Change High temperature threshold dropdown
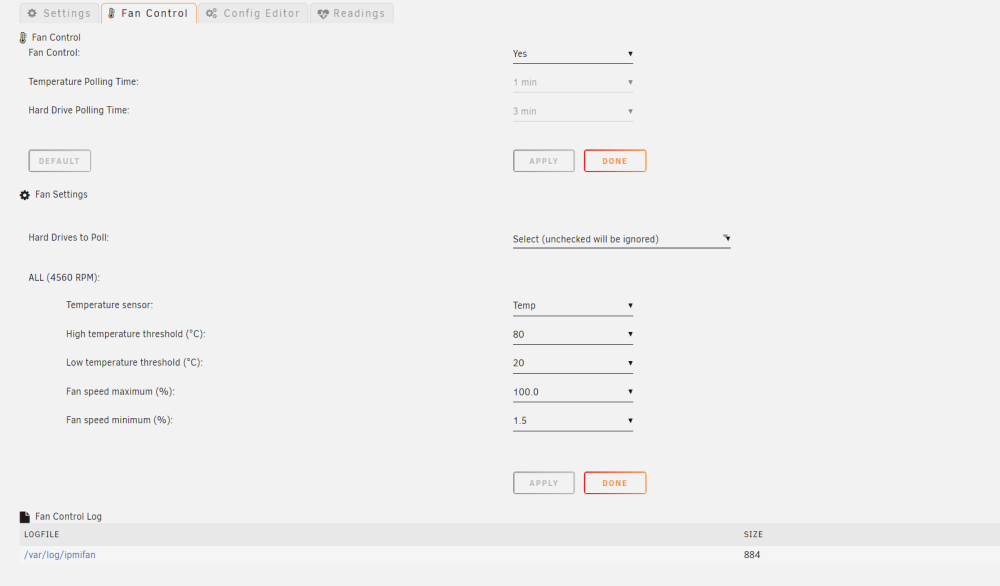 573,334
